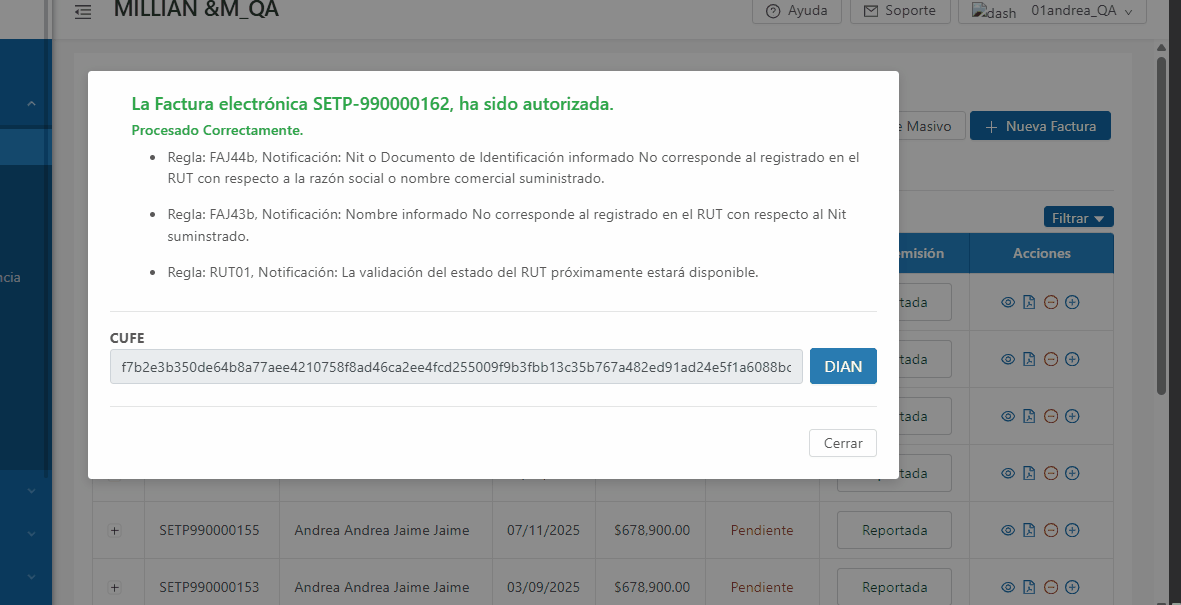
Task: Download PDF for invoice SETP990000155
Action: 1029,530
